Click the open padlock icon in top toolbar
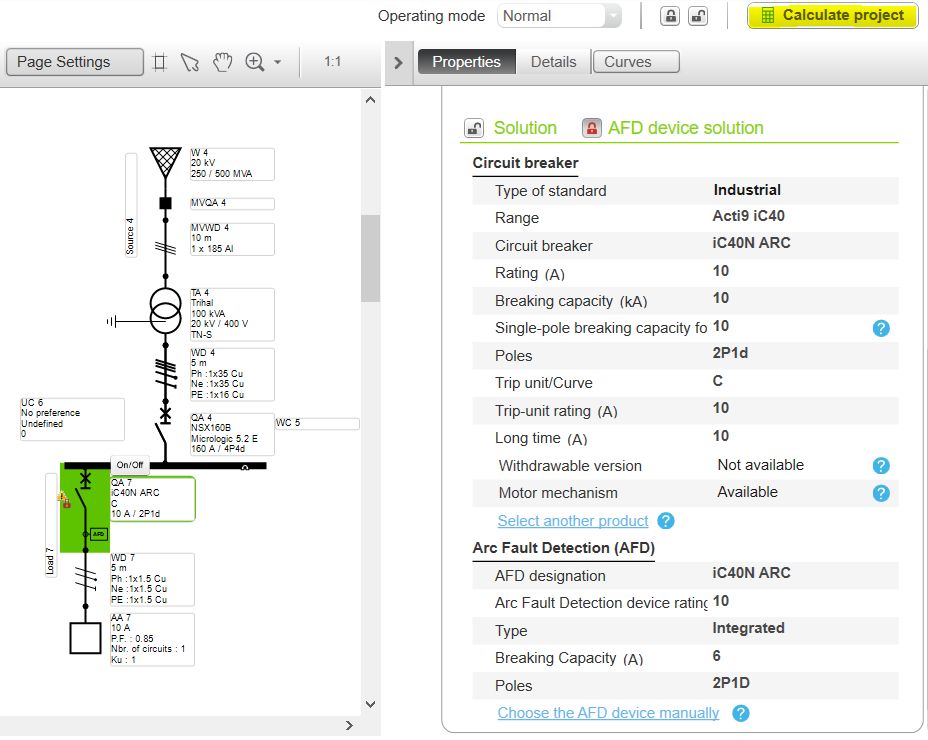928x740 pixels. pyautogui.click(x=698, y=16)
